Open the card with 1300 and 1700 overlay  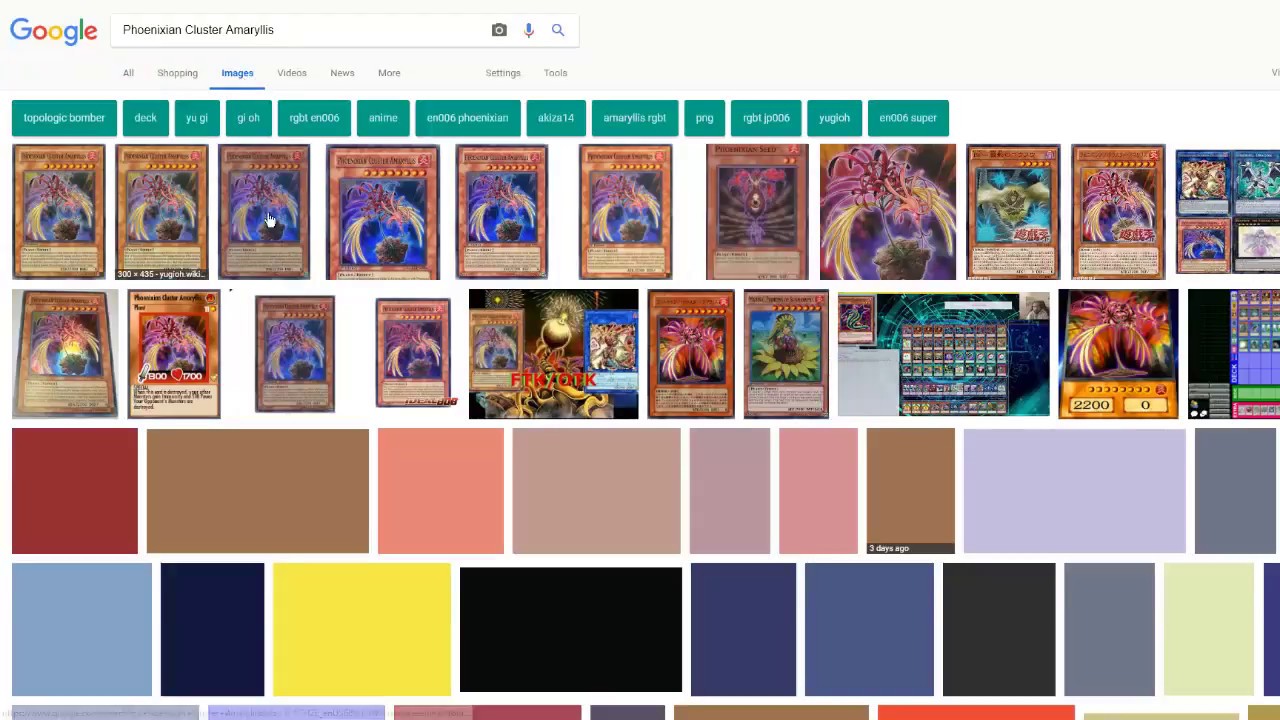point(174,354)
